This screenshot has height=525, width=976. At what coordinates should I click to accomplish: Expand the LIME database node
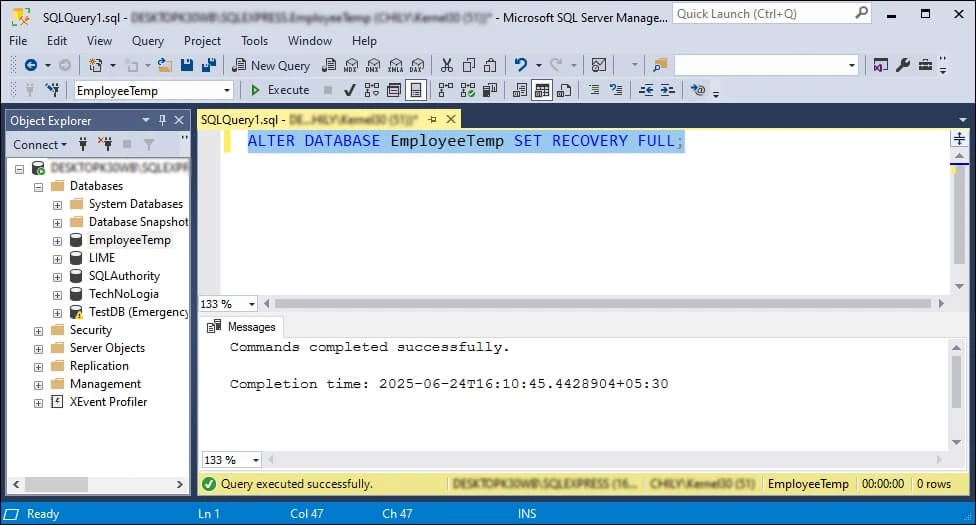57,259
